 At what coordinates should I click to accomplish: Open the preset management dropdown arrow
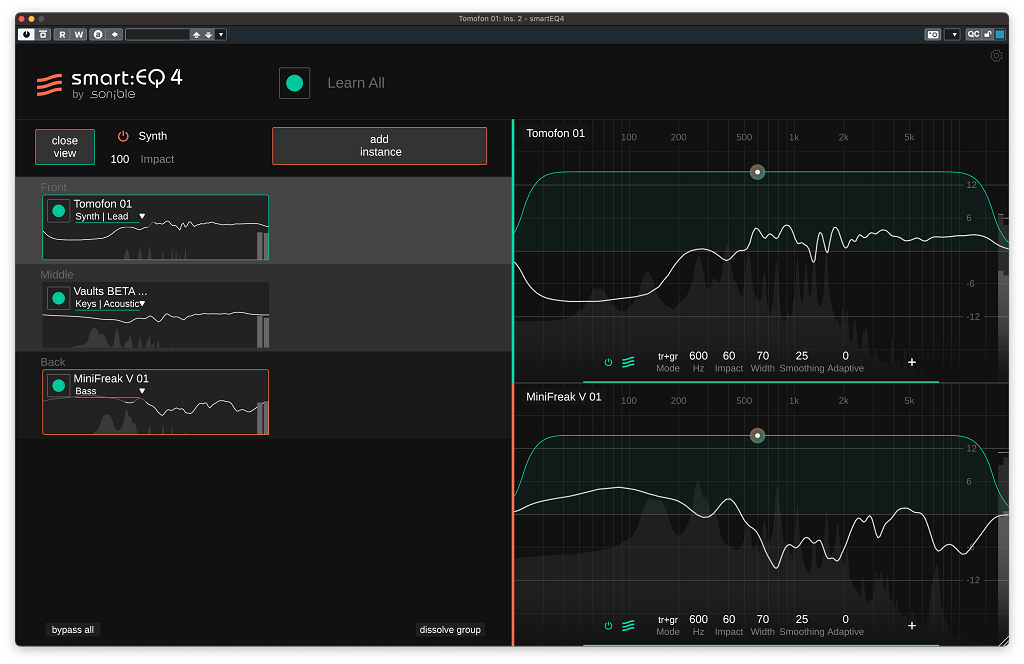(221, 35)
